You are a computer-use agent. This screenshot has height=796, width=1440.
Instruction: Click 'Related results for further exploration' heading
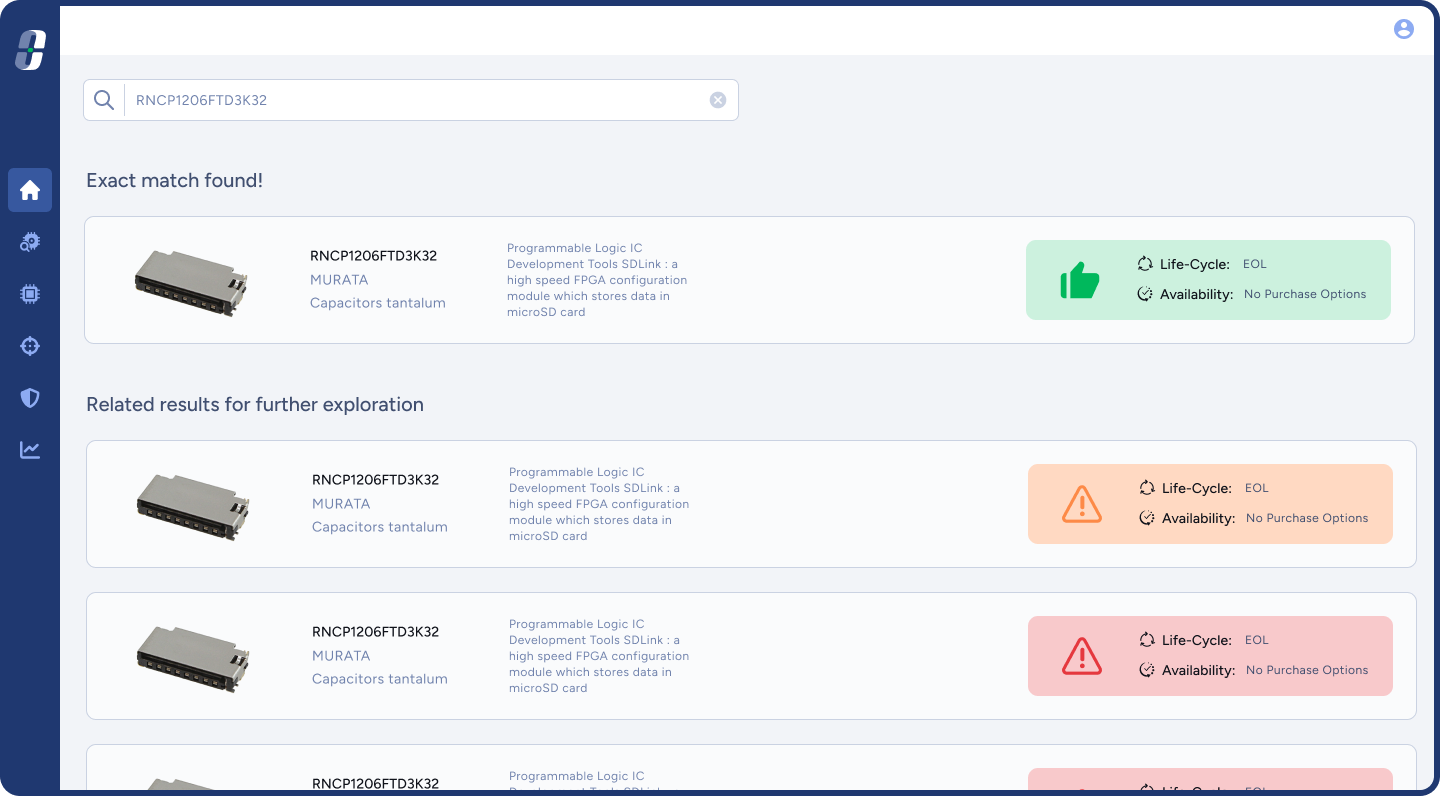click(255, 405)
